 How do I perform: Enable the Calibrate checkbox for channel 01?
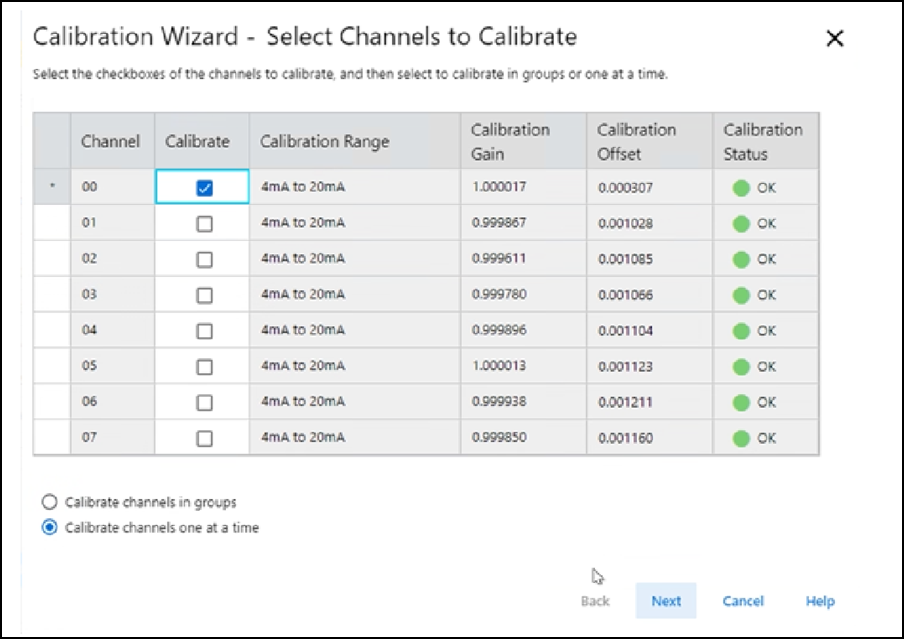pos(204,224)
